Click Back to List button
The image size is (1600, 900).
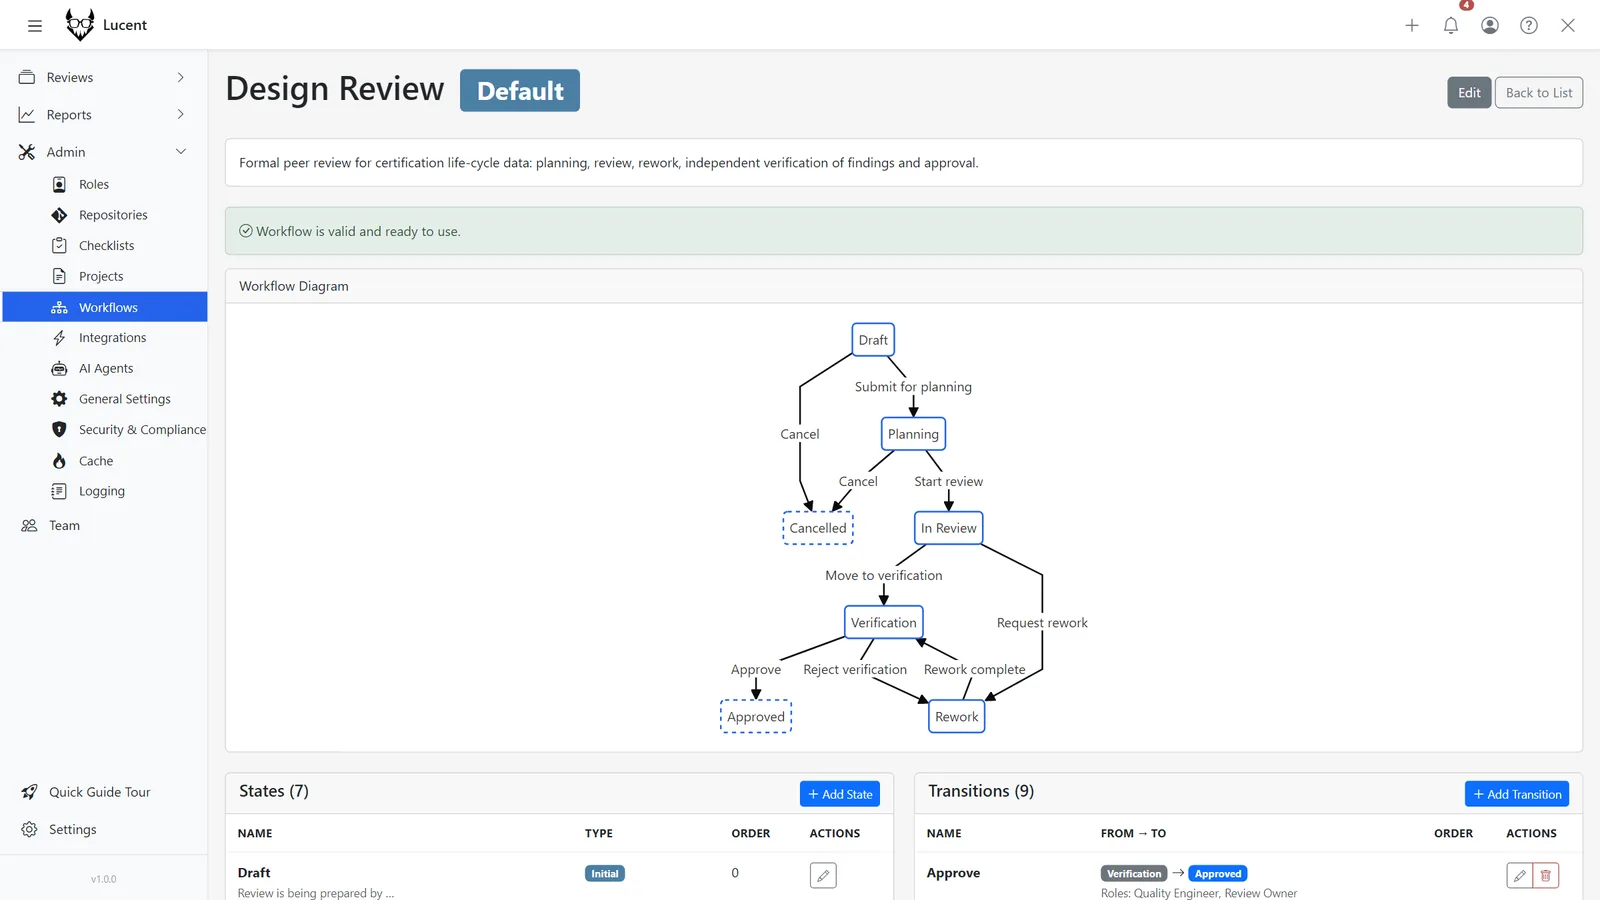point(1538,93)
